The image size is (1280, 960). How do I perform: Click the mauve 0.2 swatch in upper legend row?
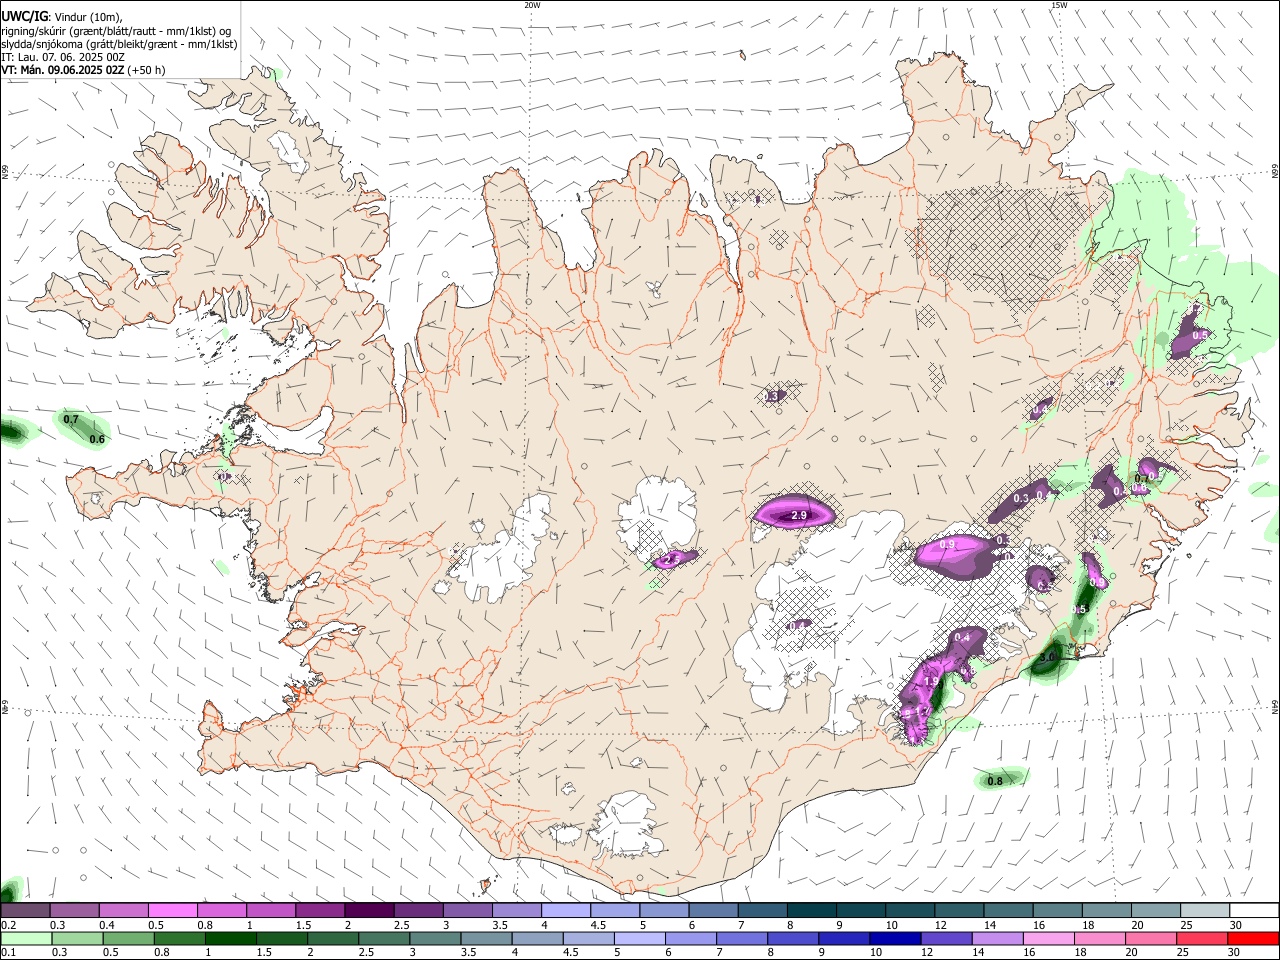click(25, 911)
